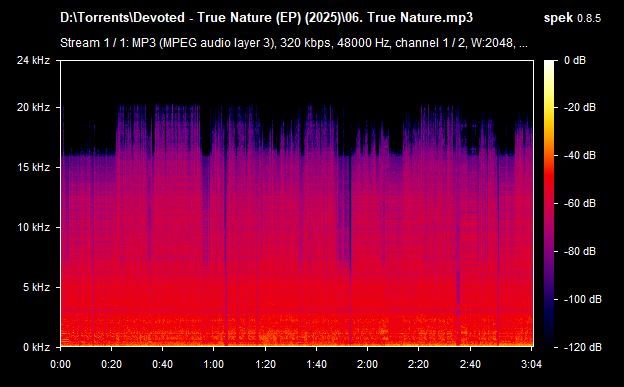Click the -120 dB scale label
This screenshot has height=387, width=624.
point(583,347)
